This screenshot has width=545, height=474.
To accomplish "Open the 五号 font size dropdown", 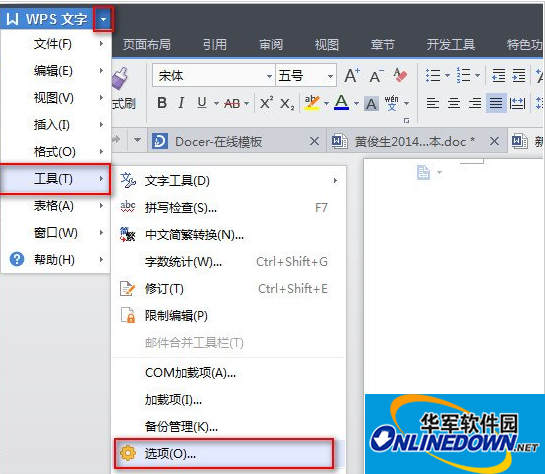I will pyautogui.click(x=330, y=76).
